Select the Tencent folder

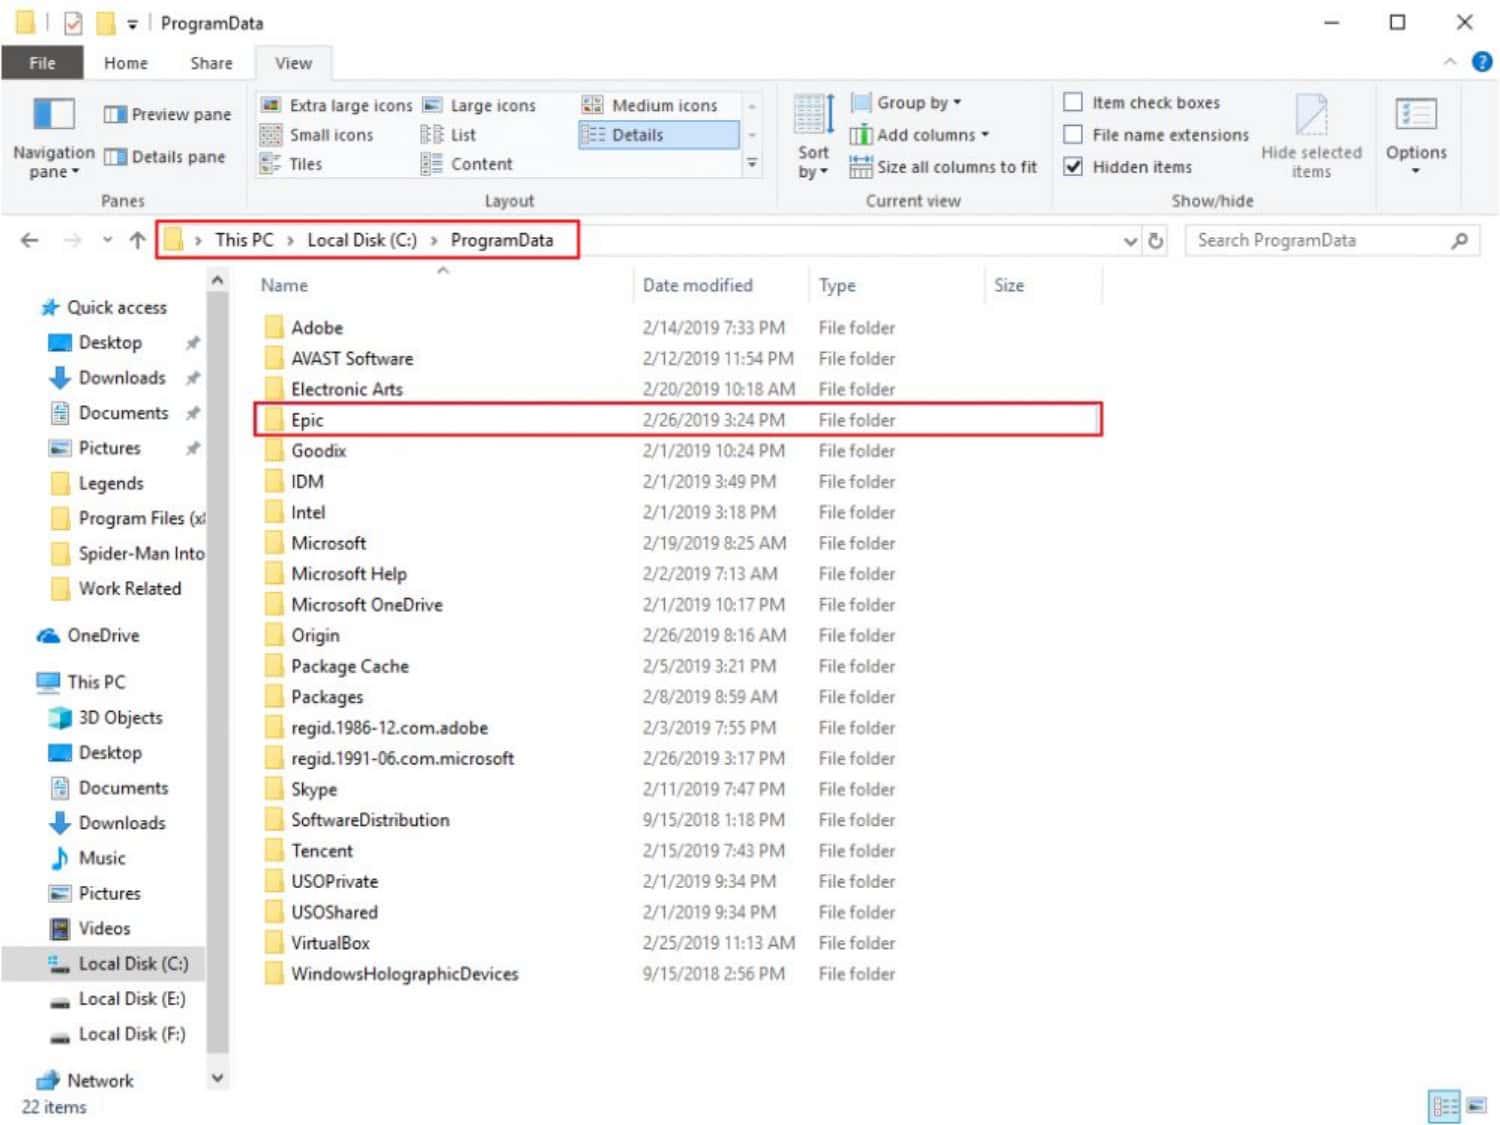[678, 851]
